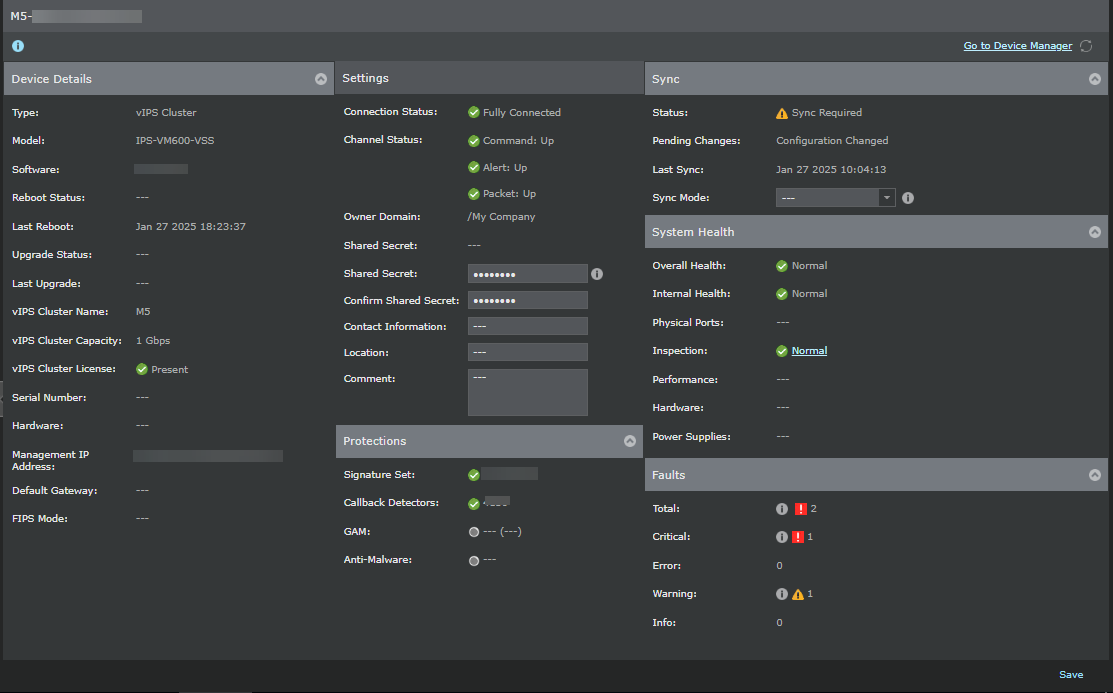The height and width of the screenshot is (693, 1113).
Task: Click the red alert icon in the Critical row
Action: [798, 537]
